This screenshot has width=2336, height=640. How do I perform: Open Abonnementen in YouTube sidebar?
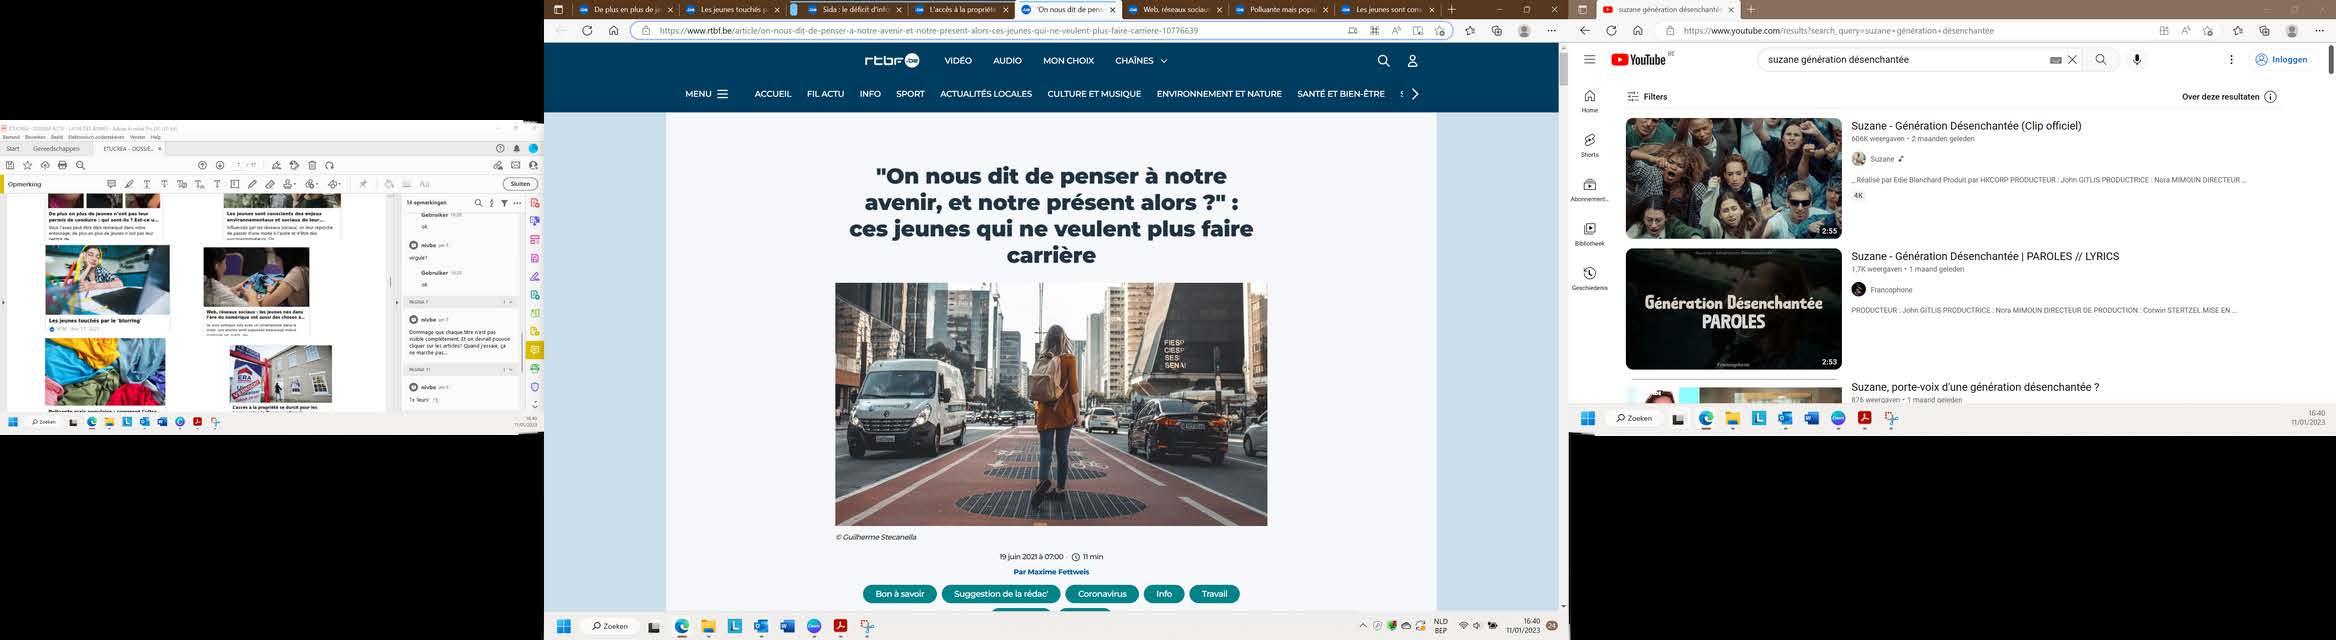coord(1589,190)
